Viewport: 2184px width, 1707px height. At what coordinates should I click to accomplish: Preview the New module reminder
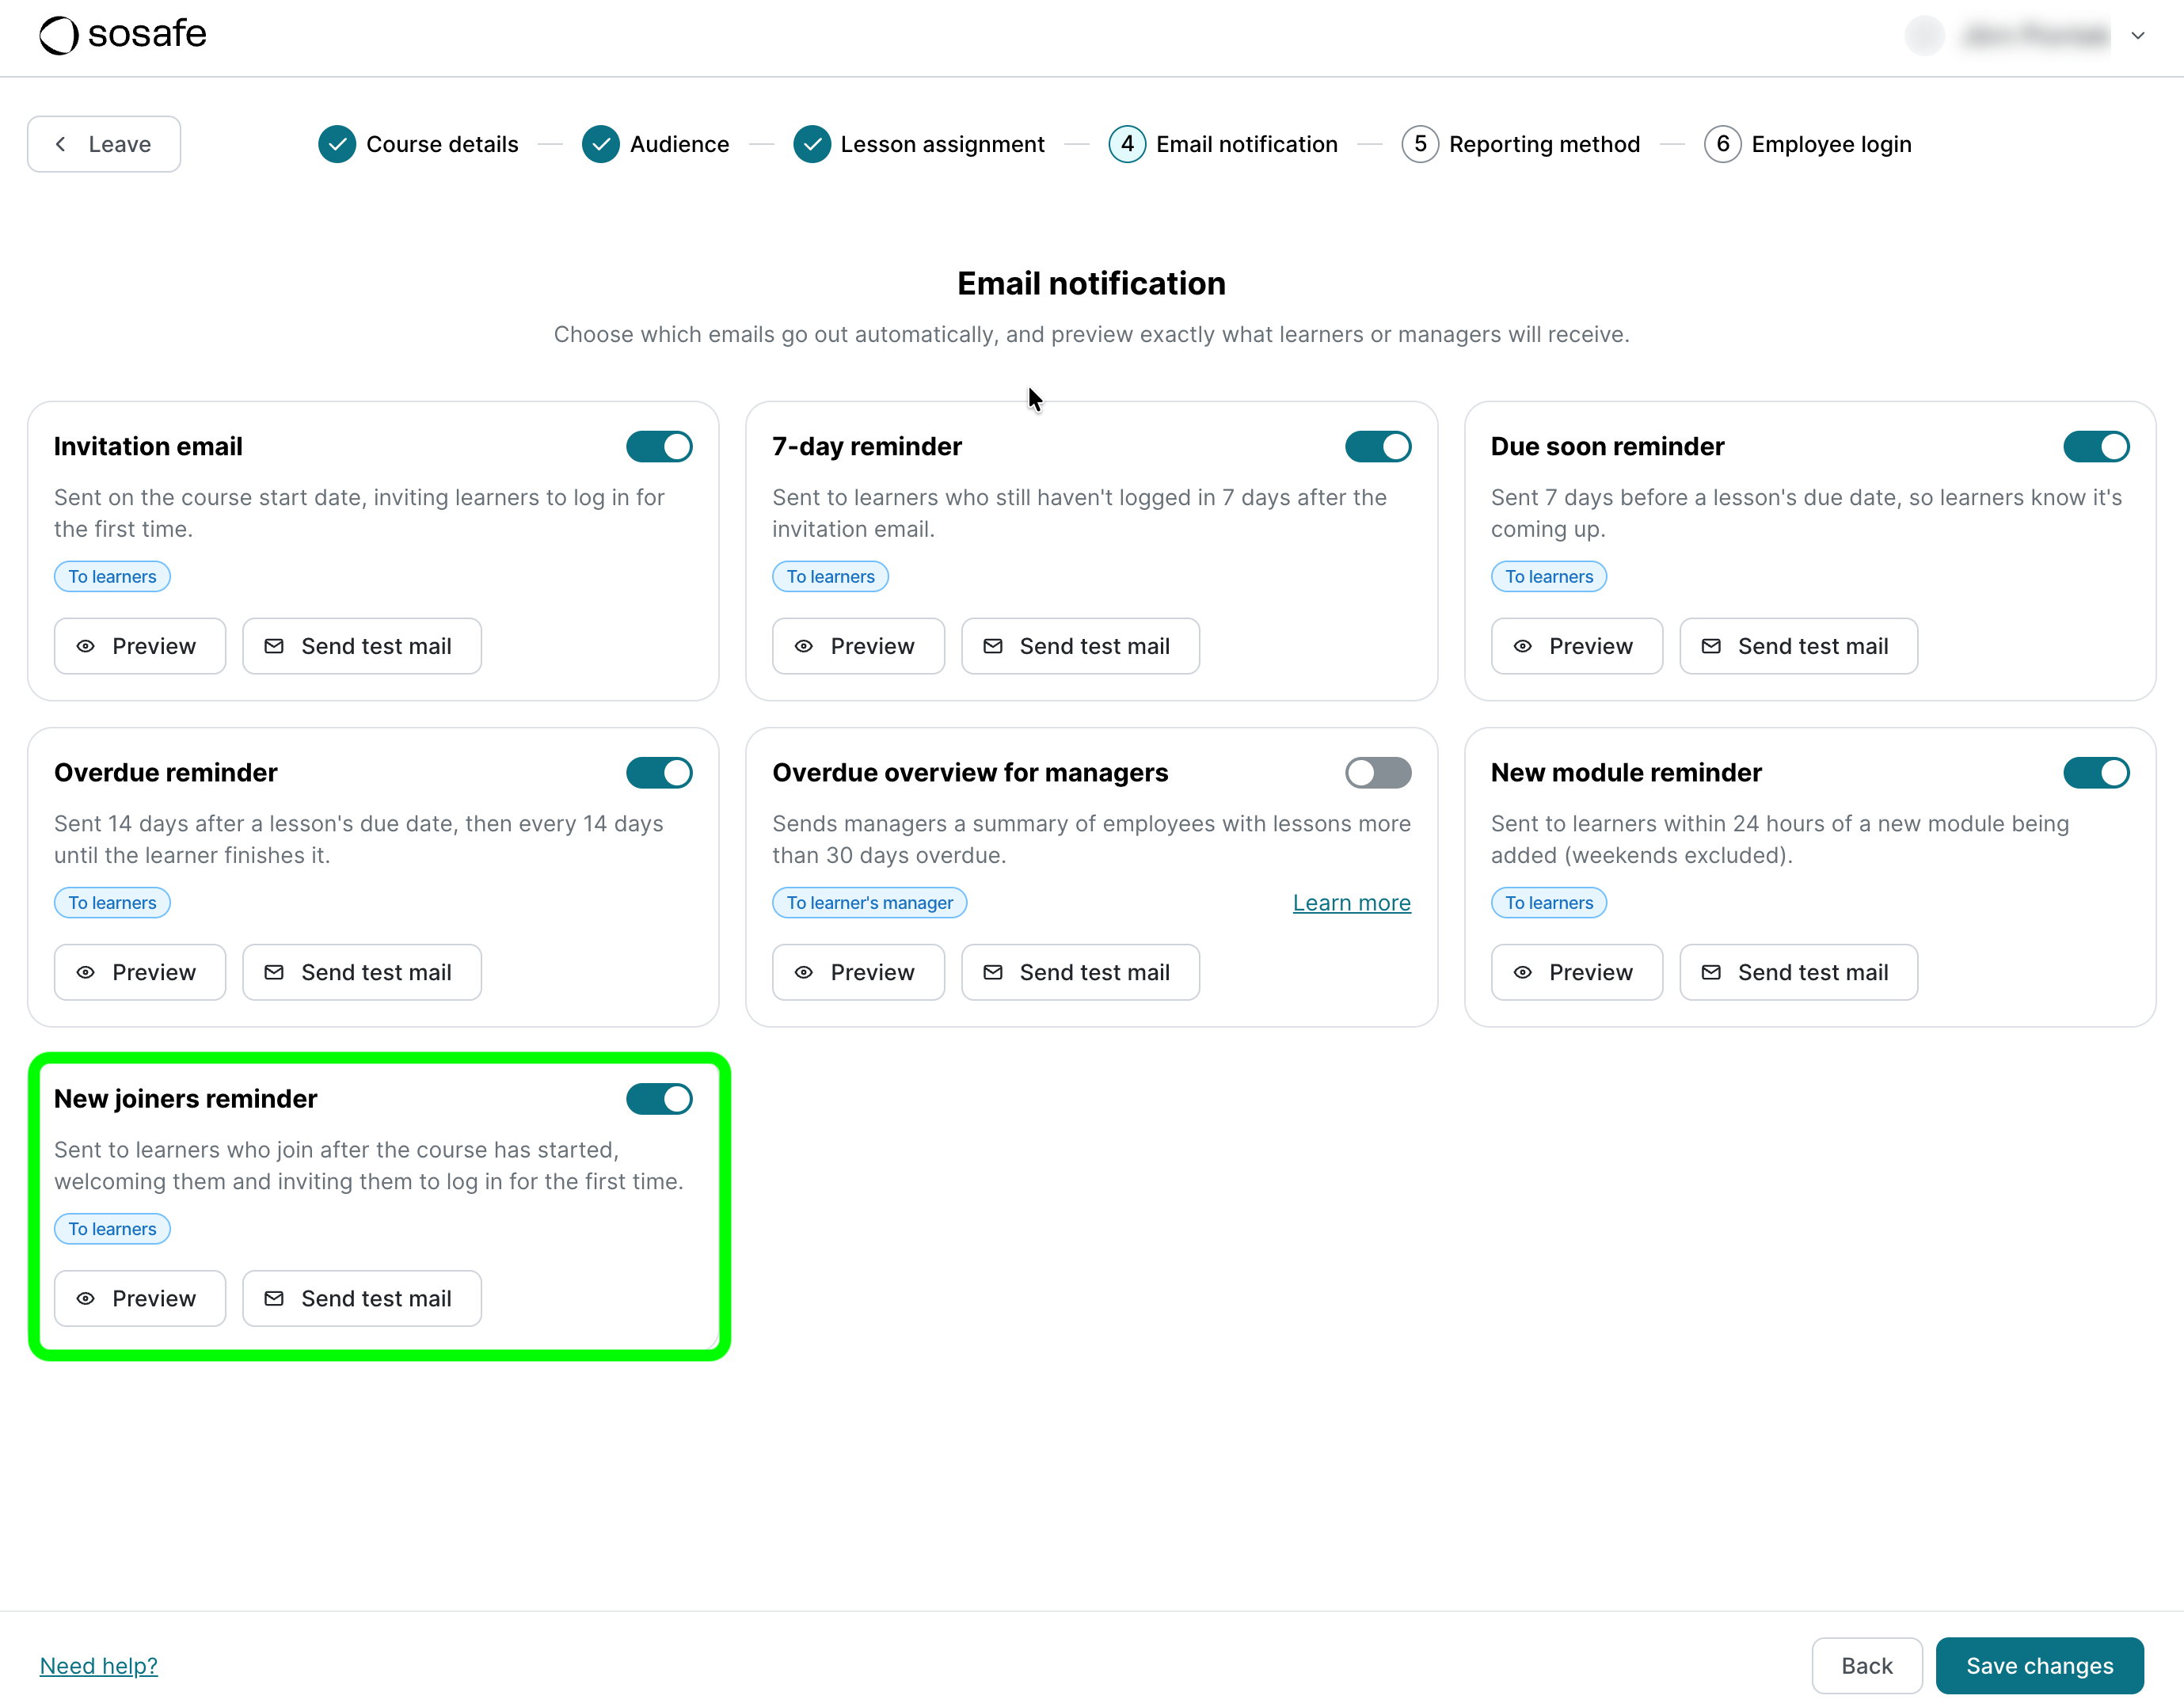click(x=1577, y=972)
